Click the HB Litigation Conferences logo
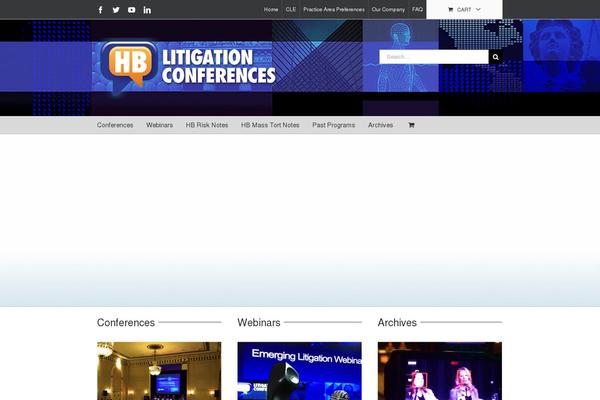600x400 pixels. pyautogui.click(x=188, y=68)
